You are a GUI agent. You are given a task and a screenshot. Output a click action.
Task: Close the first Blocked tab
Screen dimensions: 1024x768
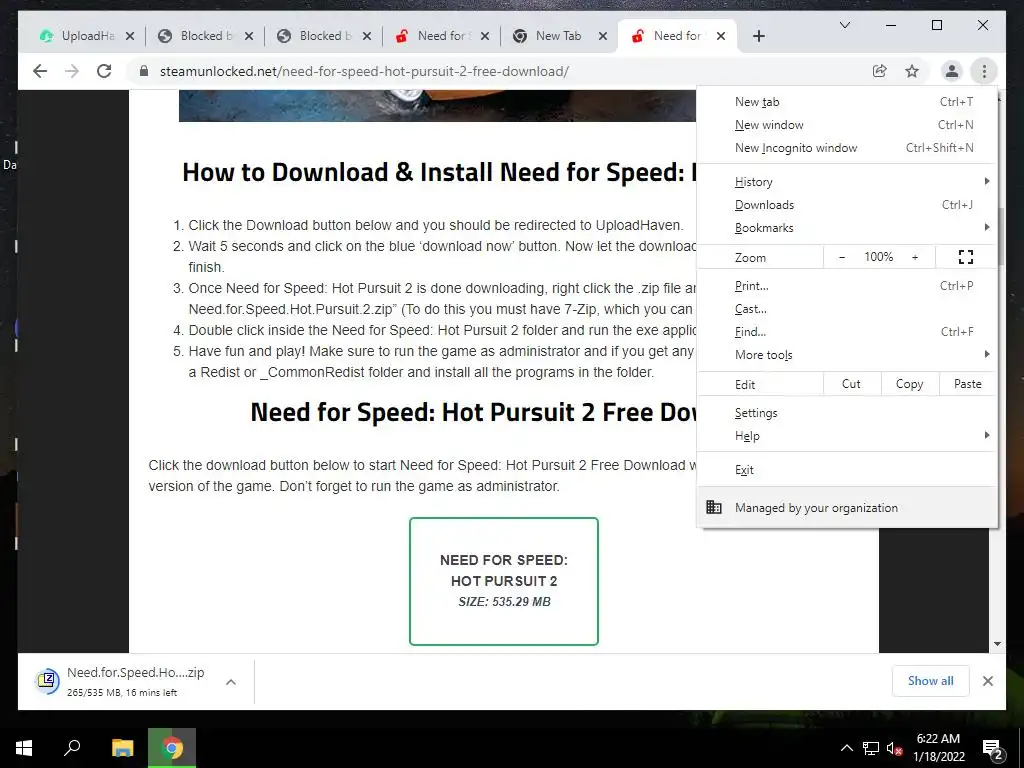pyautogui.click(x=249, y=36)
